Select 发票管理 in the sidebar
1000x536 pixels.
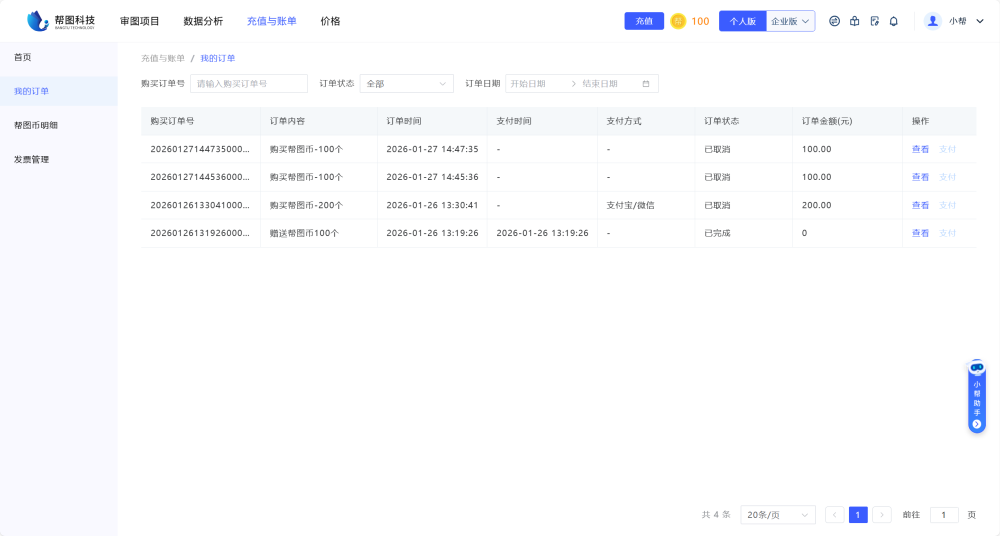pos(31,159)
